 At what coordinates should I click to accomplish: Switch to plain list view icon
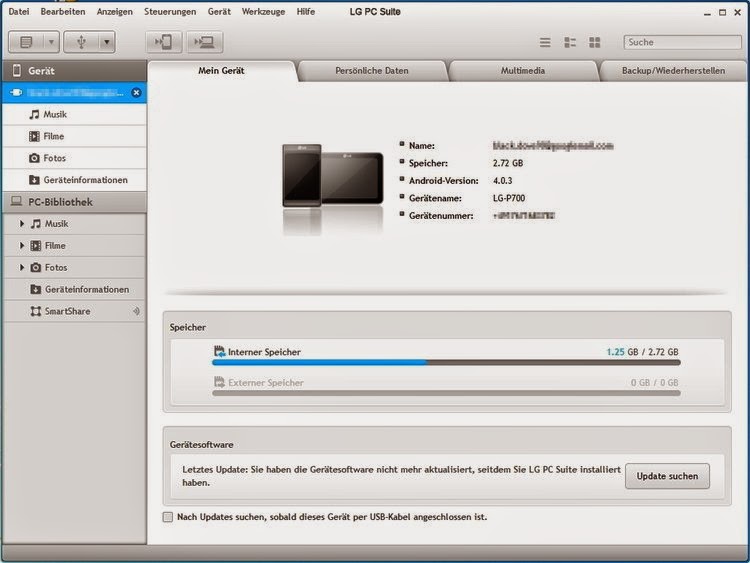tap(545, 43)
